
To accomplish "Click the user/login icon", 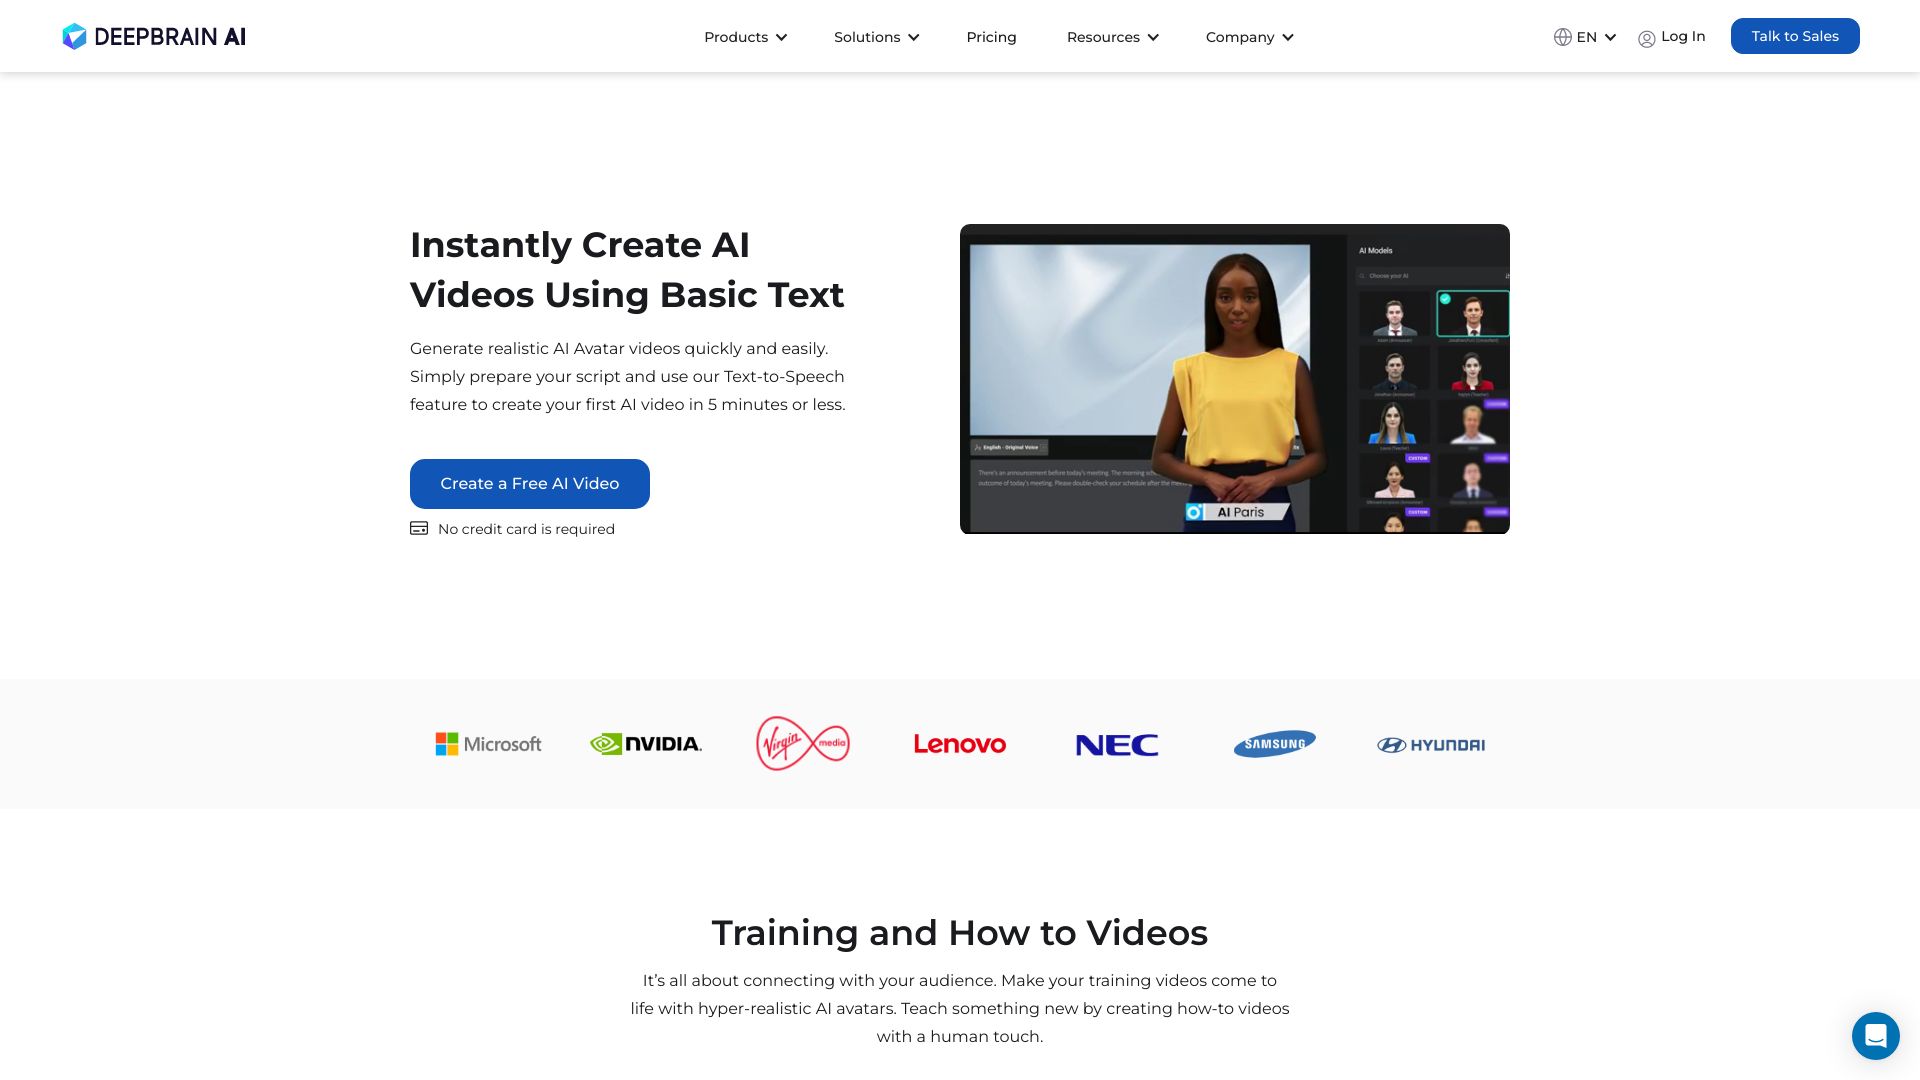I will coord(1647,38).
